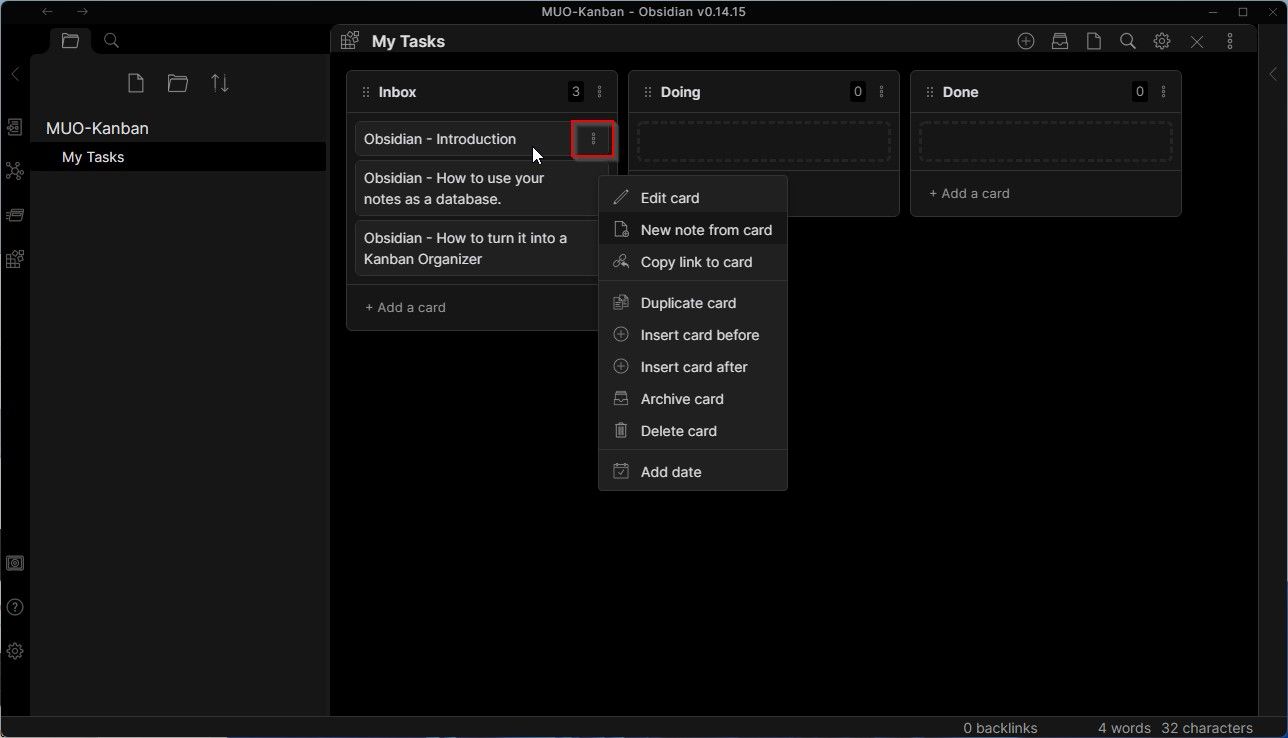Navigate forward with title bar arrow
The image size is (1288, 738).
(x=83, y=12)
